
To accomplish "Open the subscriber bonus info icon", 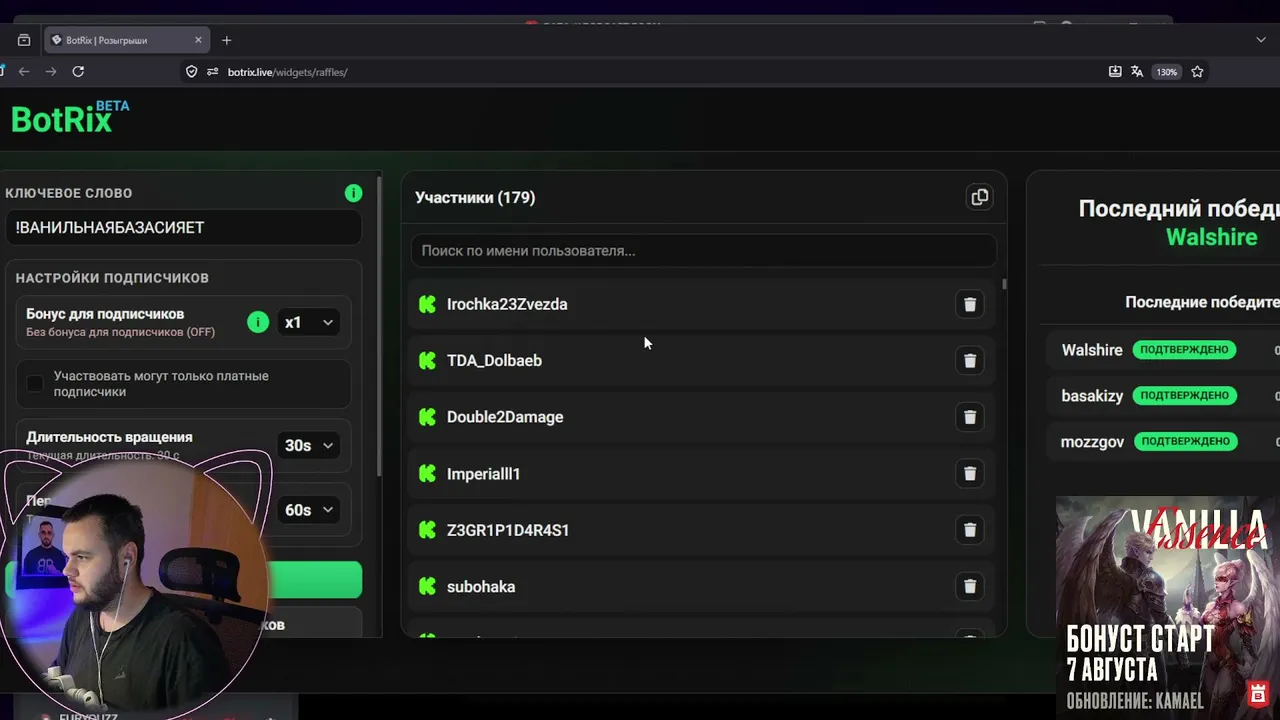I will tap(258, 322).
